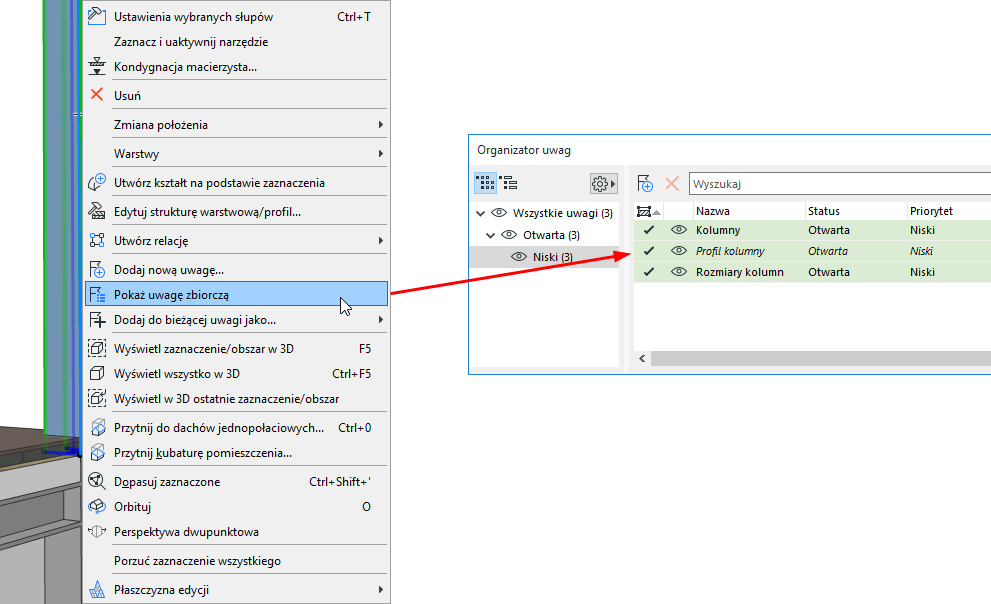Click the icon beside Wyświetl w 3D ostatnie zaznaczenie/obszar
The height and width of the screenshot is (604, 991).
(97, 399)
